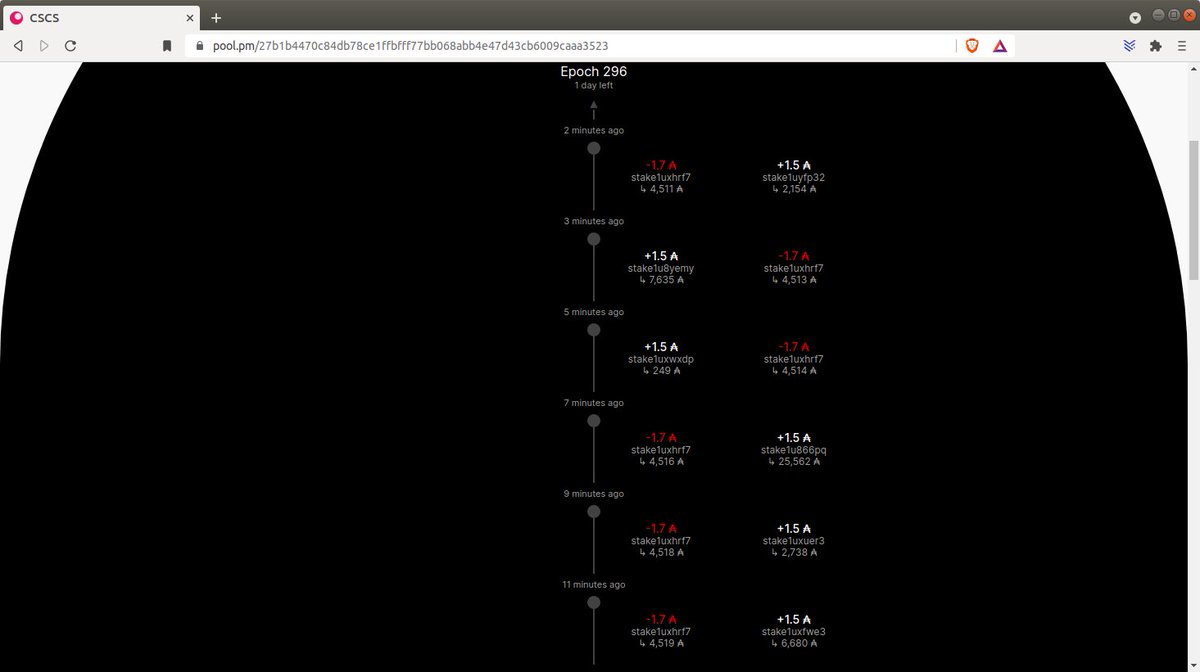Click the 2,154 balance value
The width and height of the screenshot is (1200, 672).
(794, 189)
